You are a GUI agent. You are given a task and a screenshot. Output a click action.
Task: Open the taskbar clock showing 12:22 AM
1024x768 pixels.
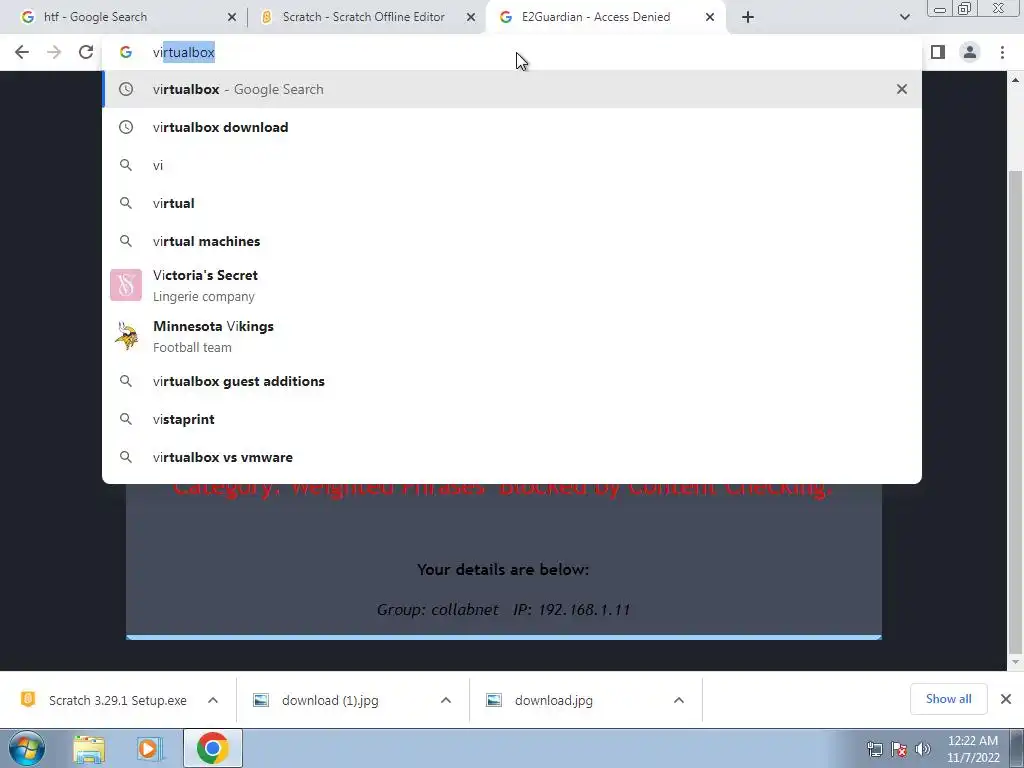coord(973,749)
